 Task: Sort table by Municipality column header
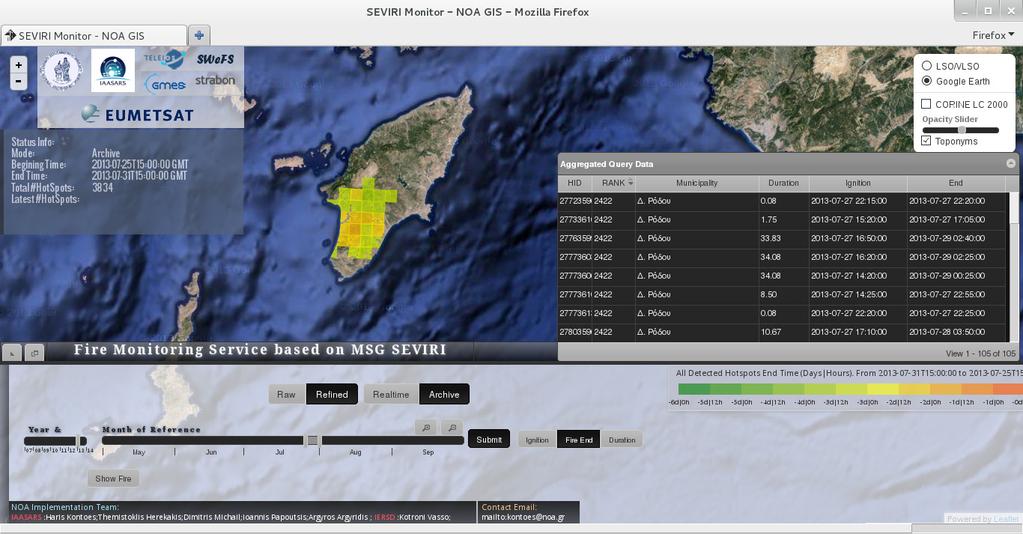pos(697,183)
